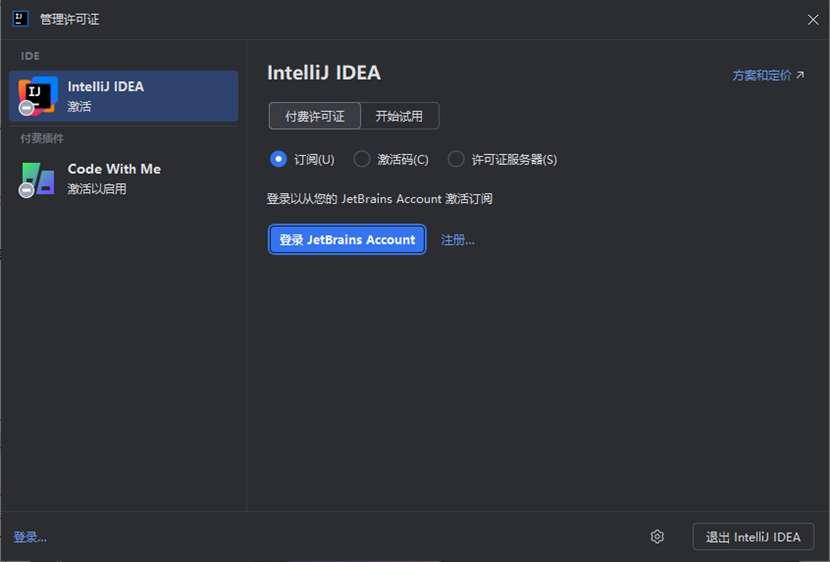
Task: Select Code With Me plugin icon
Action: [x=38, y=179]
